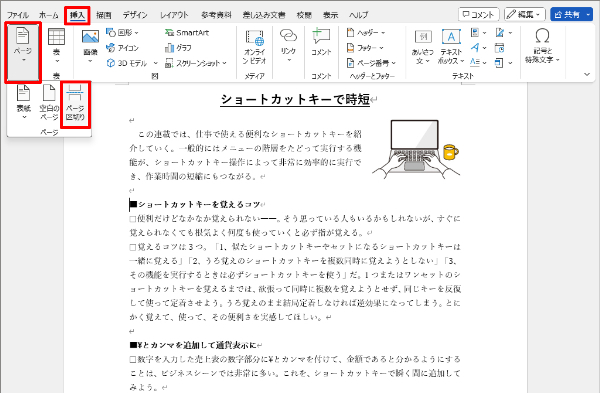Expand the 表紙 dropdown arrow
The height and width of the screenshot is (393, 600).
pyautogui.click(x=24, y=117)
